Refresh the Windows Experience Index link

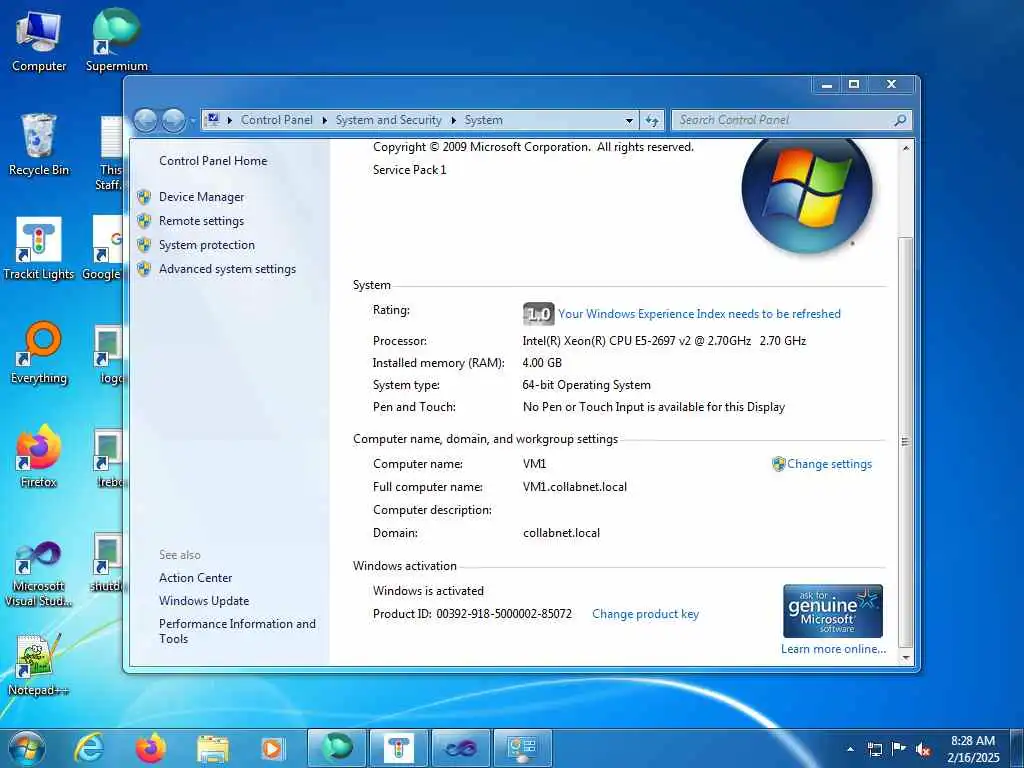tap(699, 314)
